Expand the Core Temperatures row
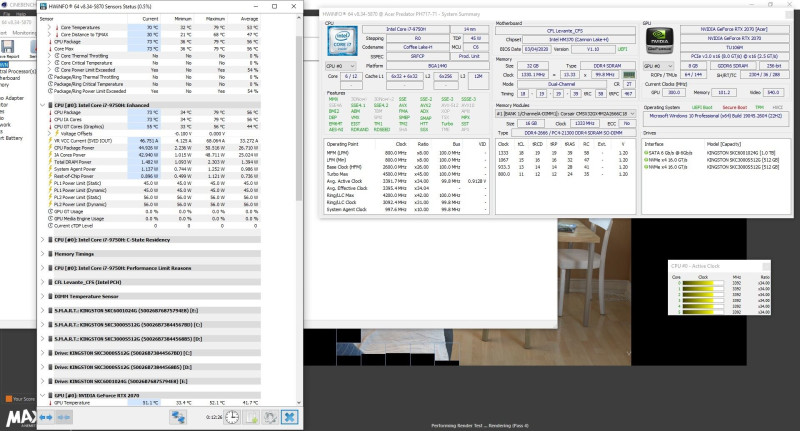This screenshot has width=800, height=431. tap(49, 28)
